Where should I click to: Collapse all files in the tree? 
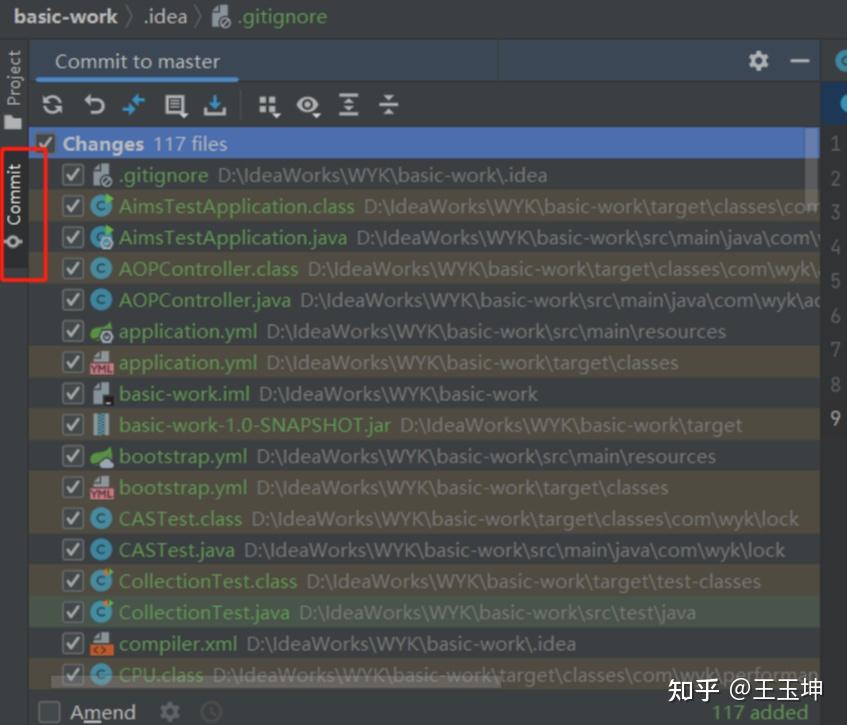388,105
